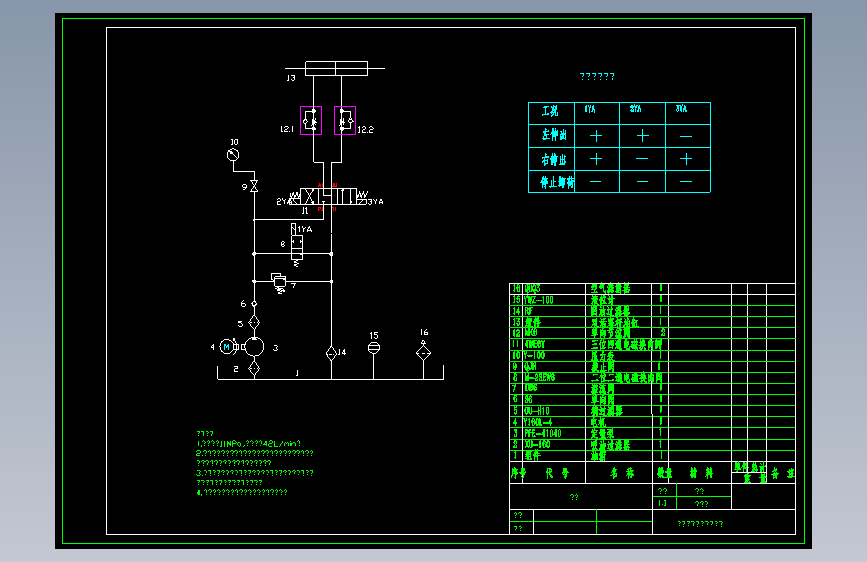This screenshot has width=867, height=562.
Task: Click the 3YA solenoid label beside valve
Action: (x=376, y=202)
